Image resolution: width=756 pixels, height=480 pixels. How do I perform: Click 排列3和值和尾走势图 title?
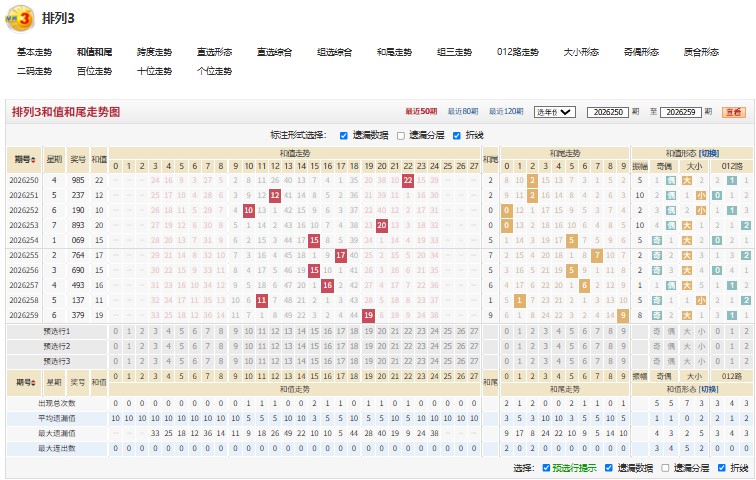[x=66, y=112]
